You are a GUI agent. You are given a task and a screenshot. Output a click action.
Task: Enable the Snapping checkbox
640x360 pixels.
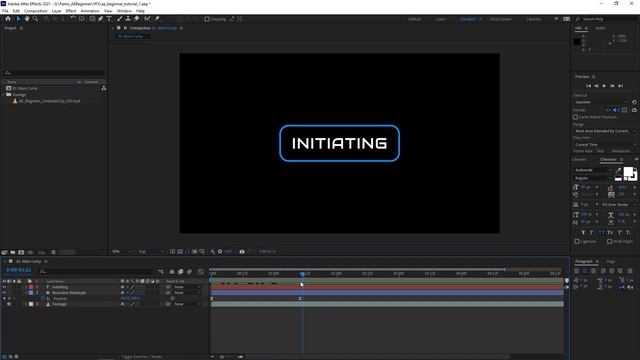[207, 19]
